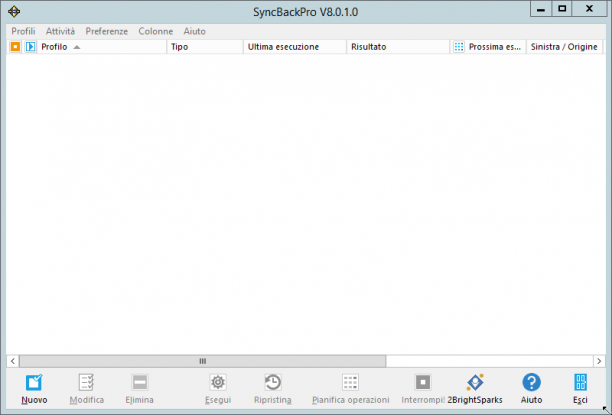Open Aiuto help question mark icon

pos(532,382)
